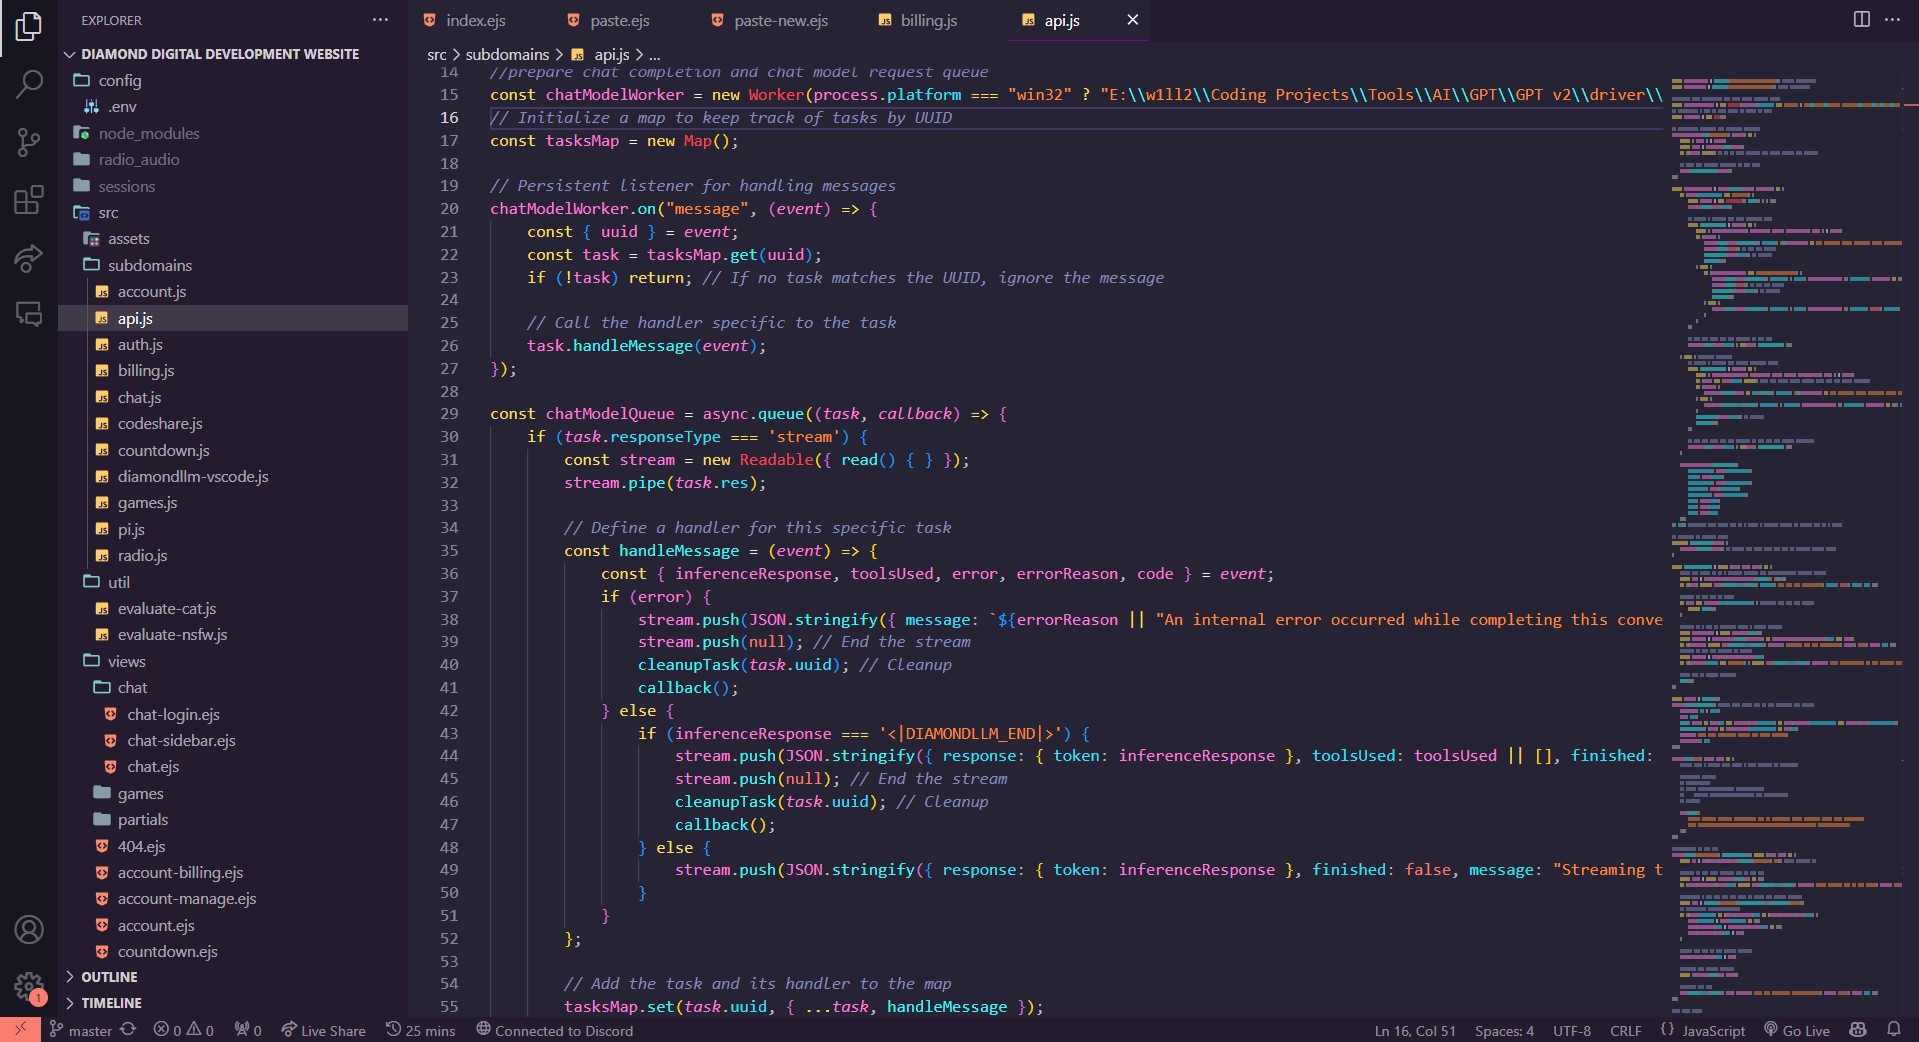Collapse the config folder

click(x=120, y=80)
